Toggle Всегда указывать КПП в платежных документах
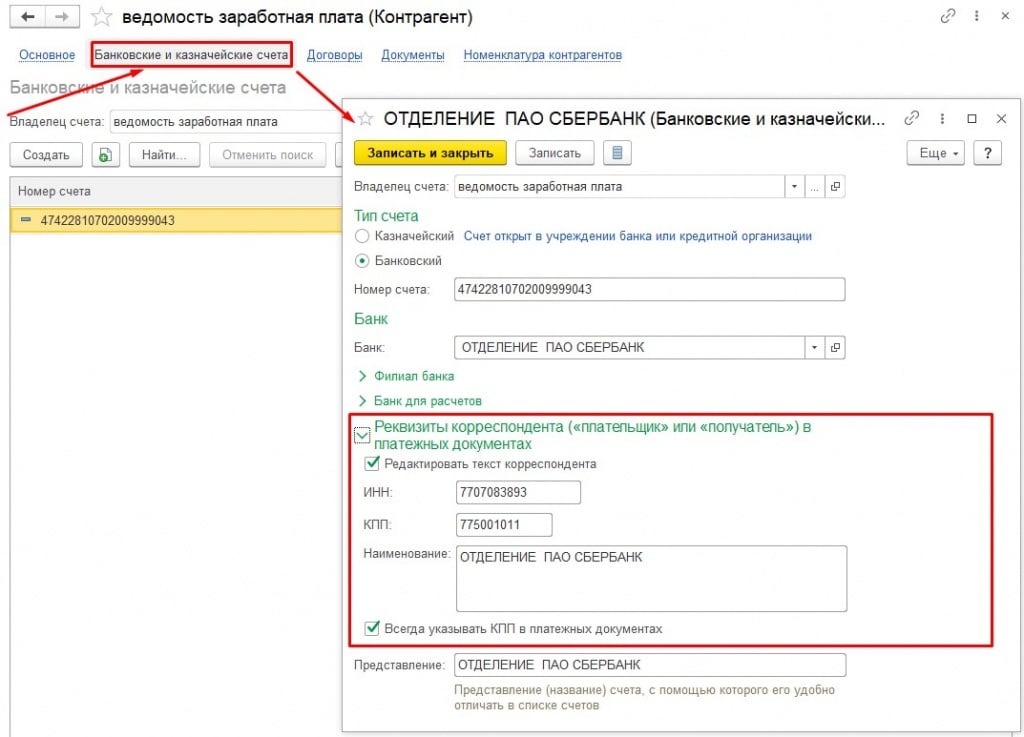Viewport: 1024px width, 737px height. click(x=373, y=629)
